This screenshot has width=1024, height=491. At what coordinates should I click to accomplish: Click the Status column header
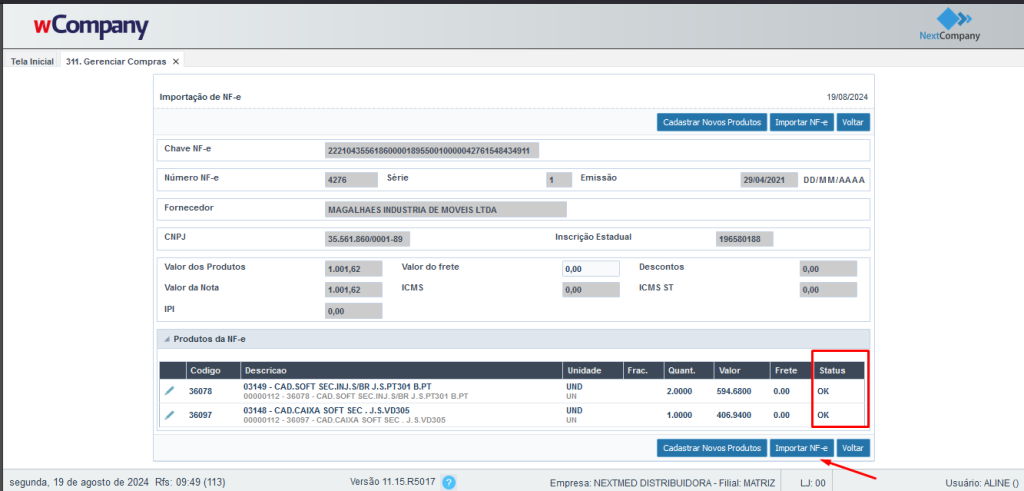click(839, 370)
